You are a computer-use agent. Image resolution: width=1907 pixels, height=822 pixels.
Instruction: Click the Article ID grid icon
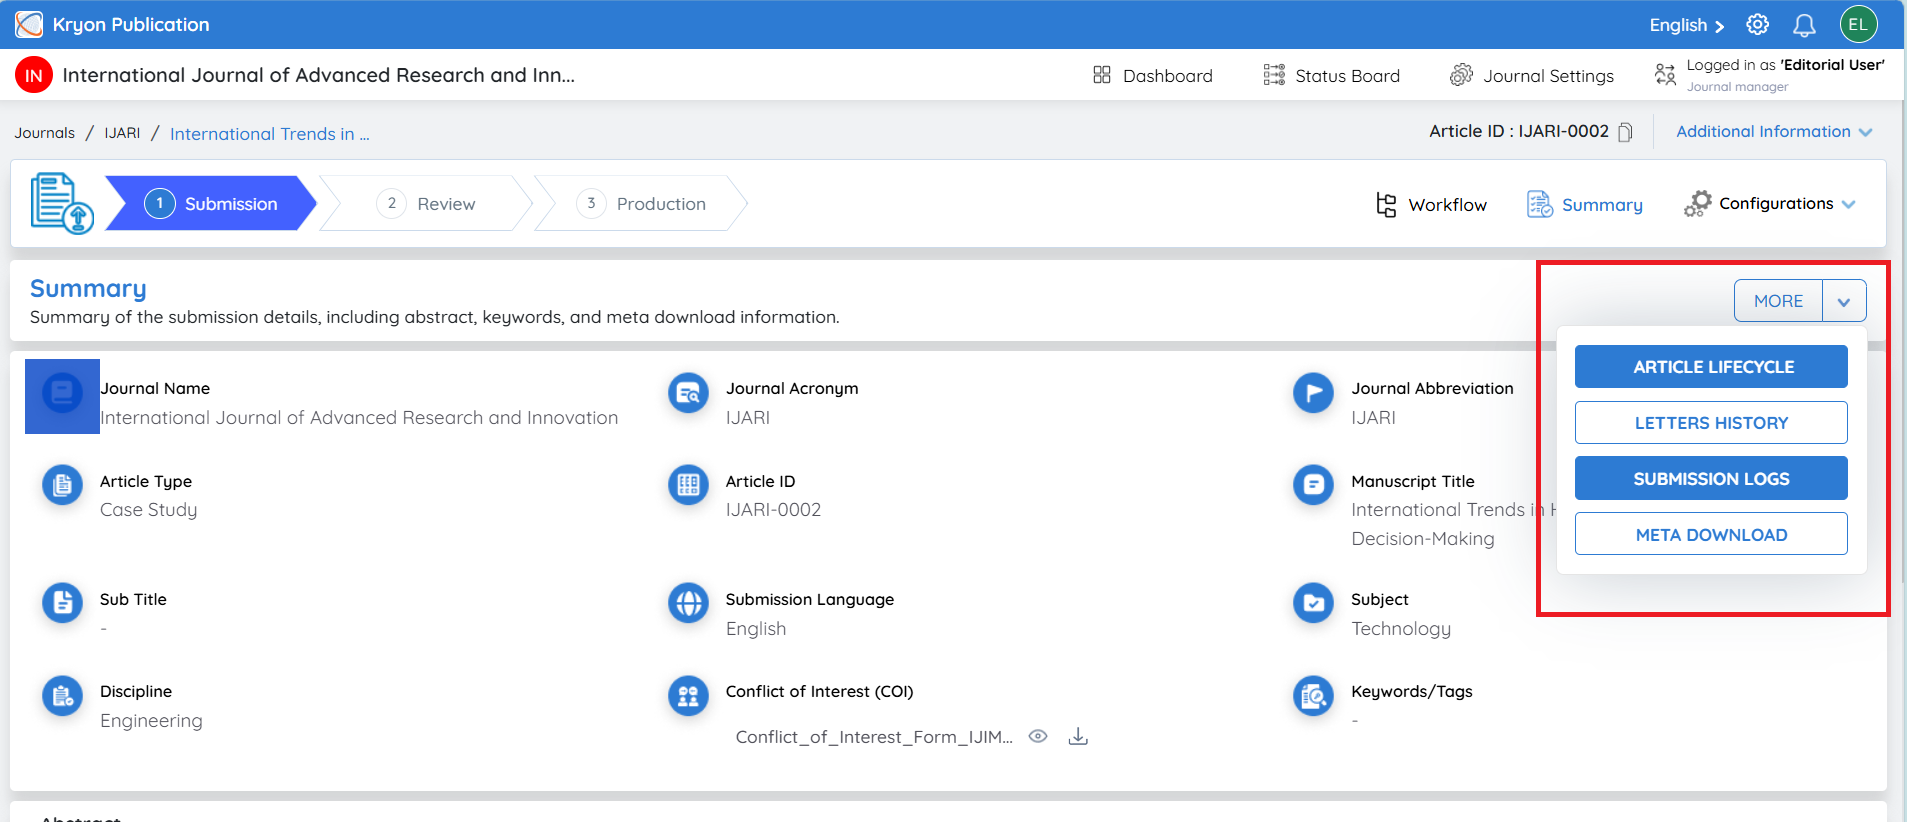click(688, 486)
